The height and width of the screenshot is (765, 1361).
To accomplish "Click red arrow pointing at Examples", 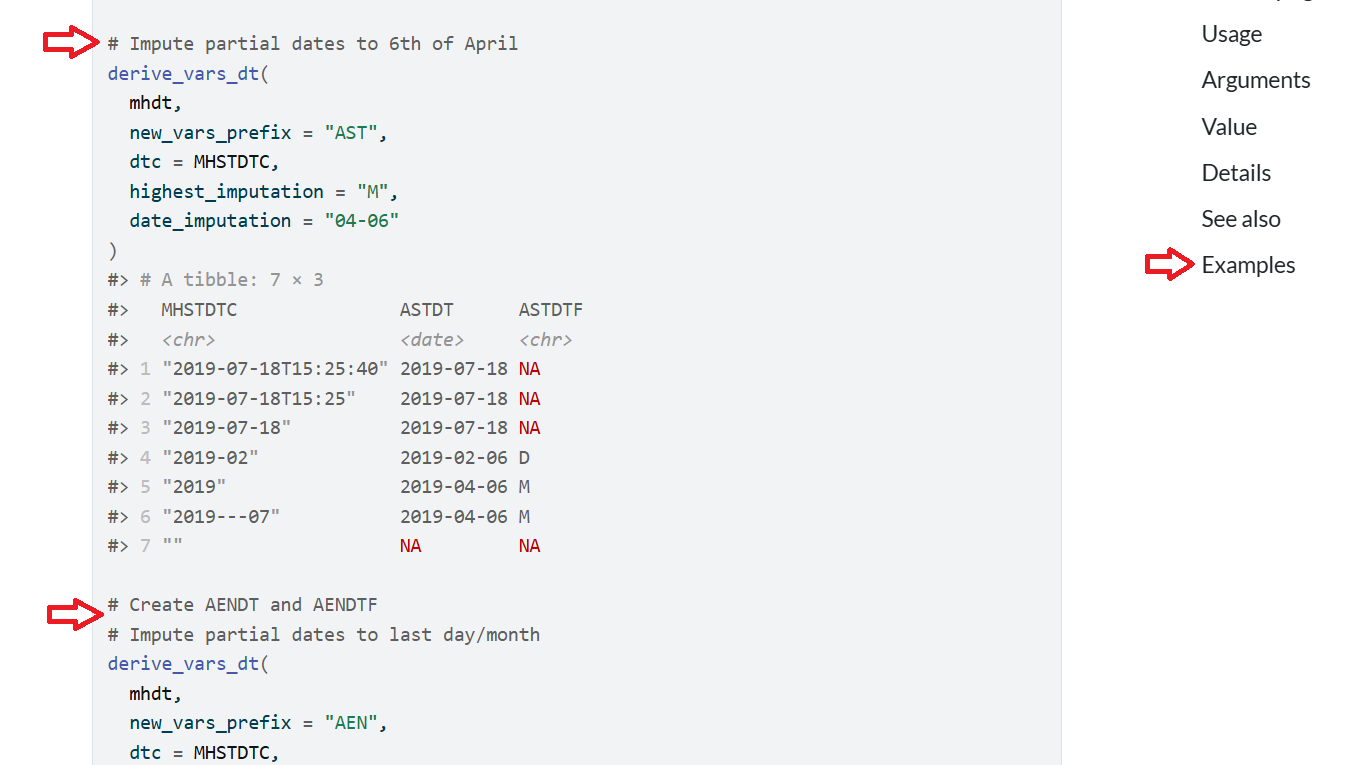I will click(1169, 264).
